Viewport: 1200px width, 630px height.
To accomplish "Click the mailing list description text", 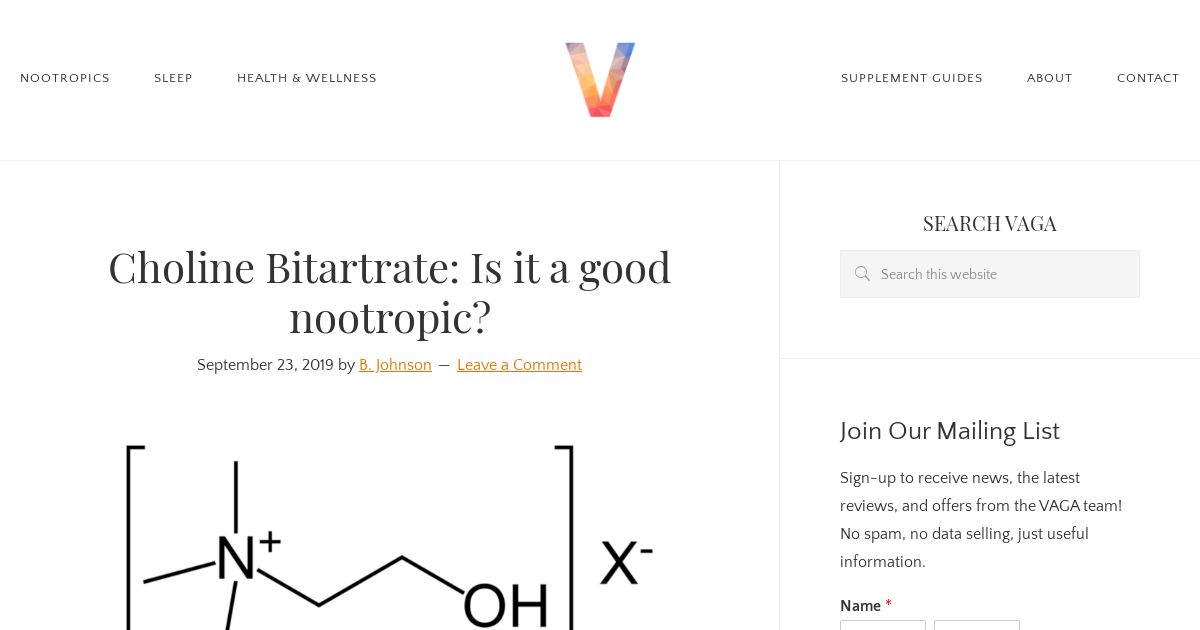I will [x=982, y=520].
